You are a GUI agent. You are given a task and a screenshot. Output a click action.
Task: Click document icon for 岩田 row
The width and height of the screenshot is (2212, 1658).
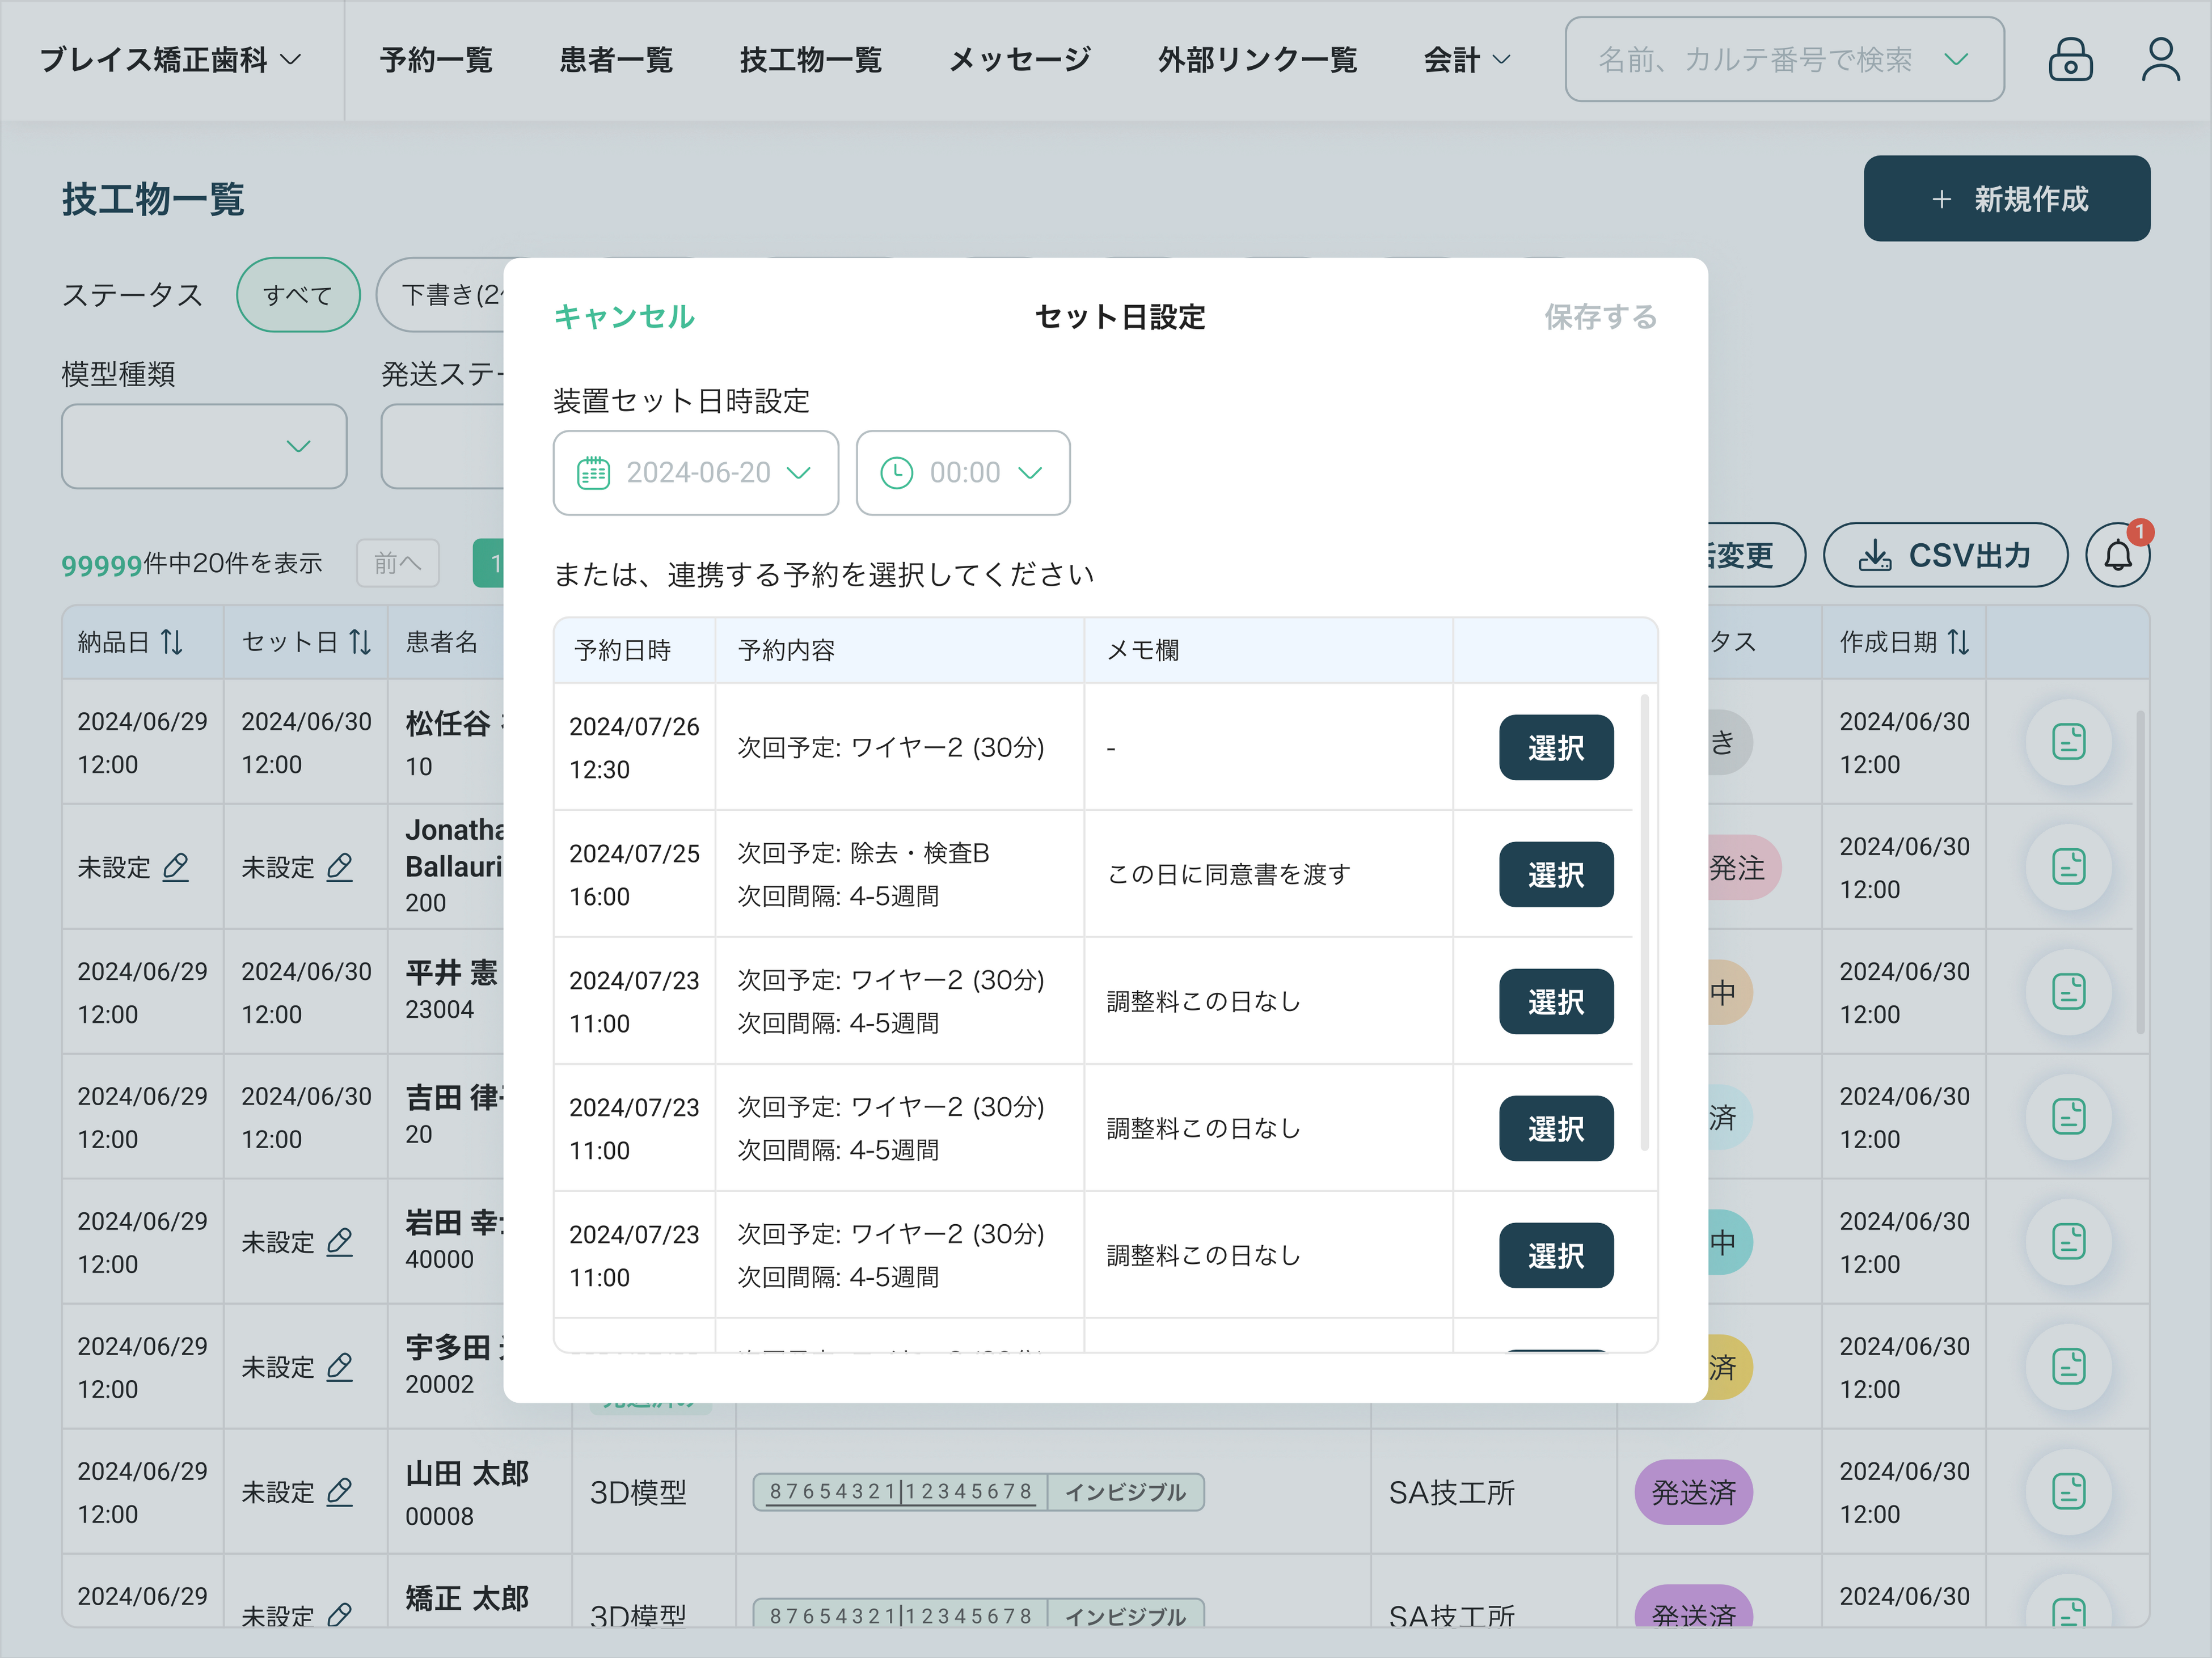(x=2068, y=1242)
